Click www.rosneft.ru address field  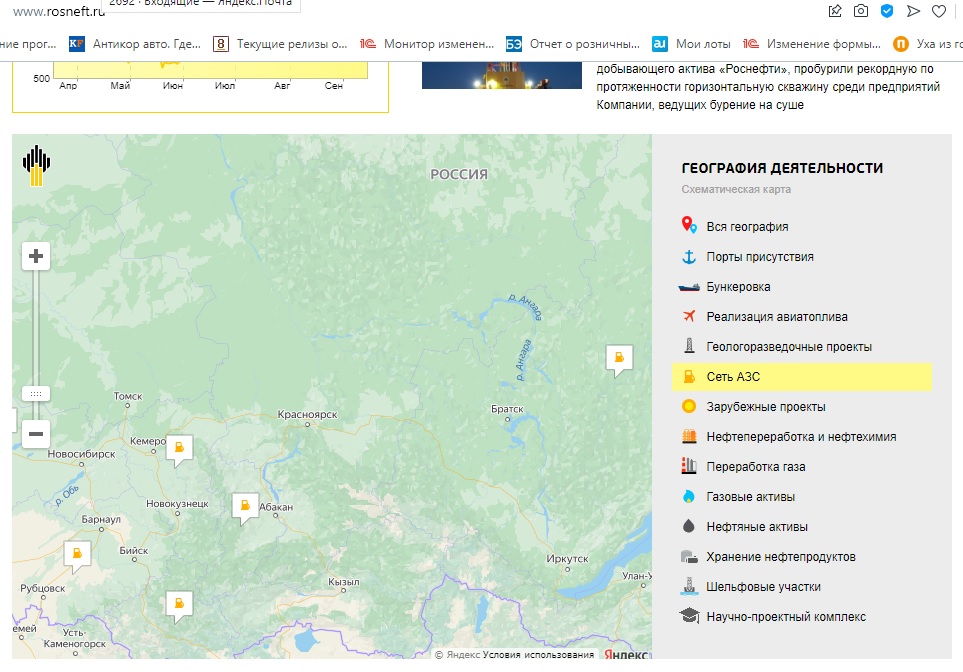pos(58,11)
